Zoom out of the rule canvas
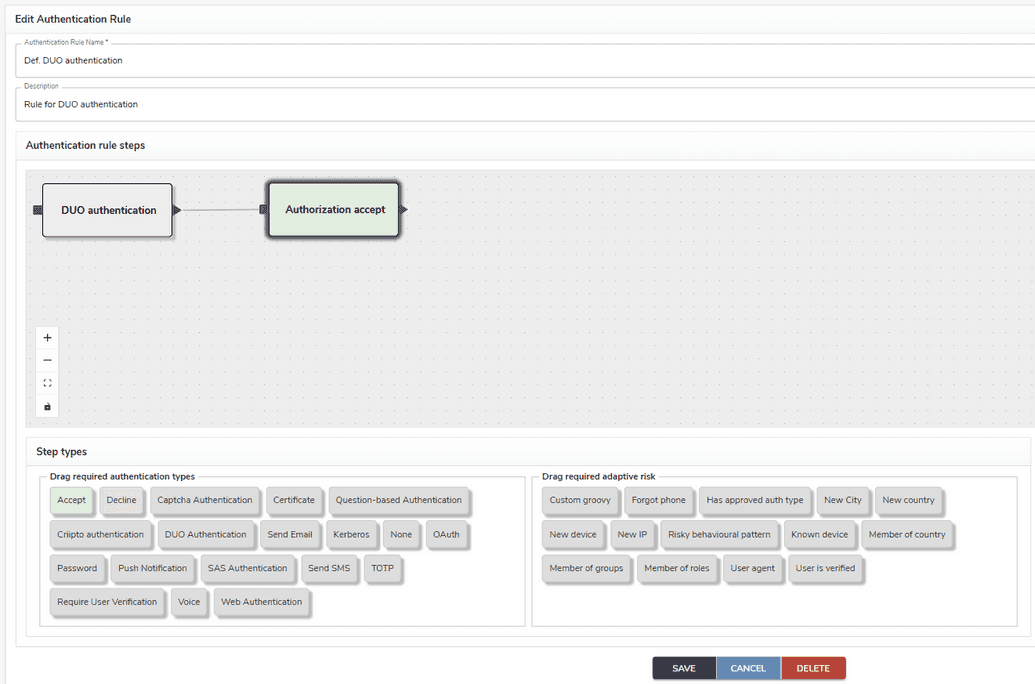The height and width of the screenshot is (684, 1035). [47, 360]
